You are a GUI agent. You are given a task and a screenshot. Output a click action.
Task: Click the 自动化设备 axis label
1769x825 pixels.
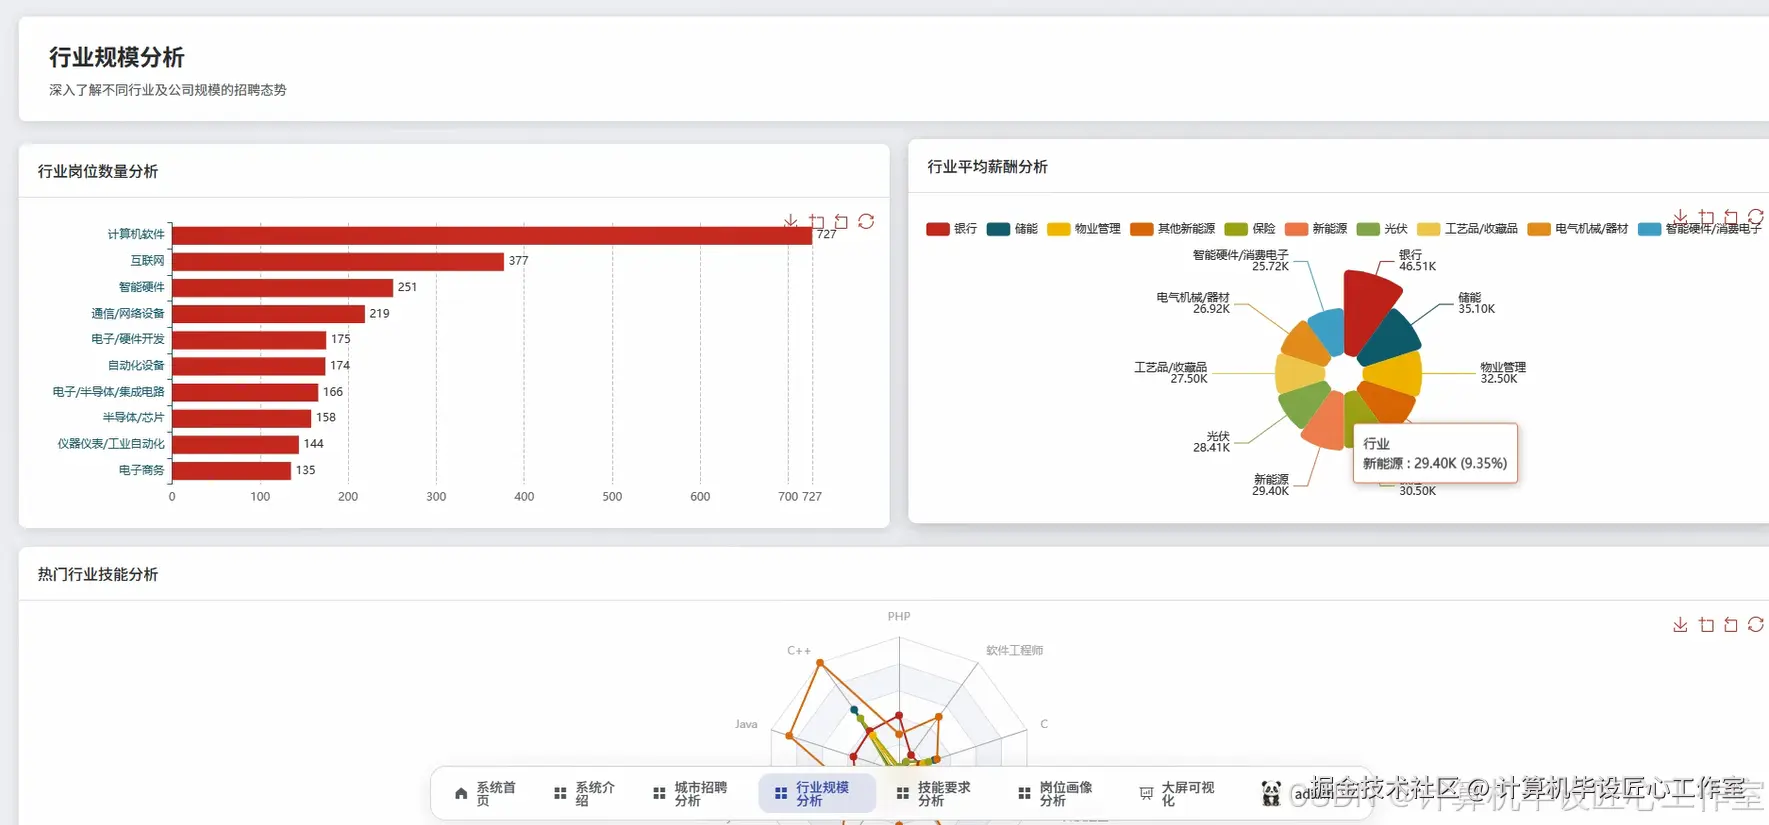136,365
